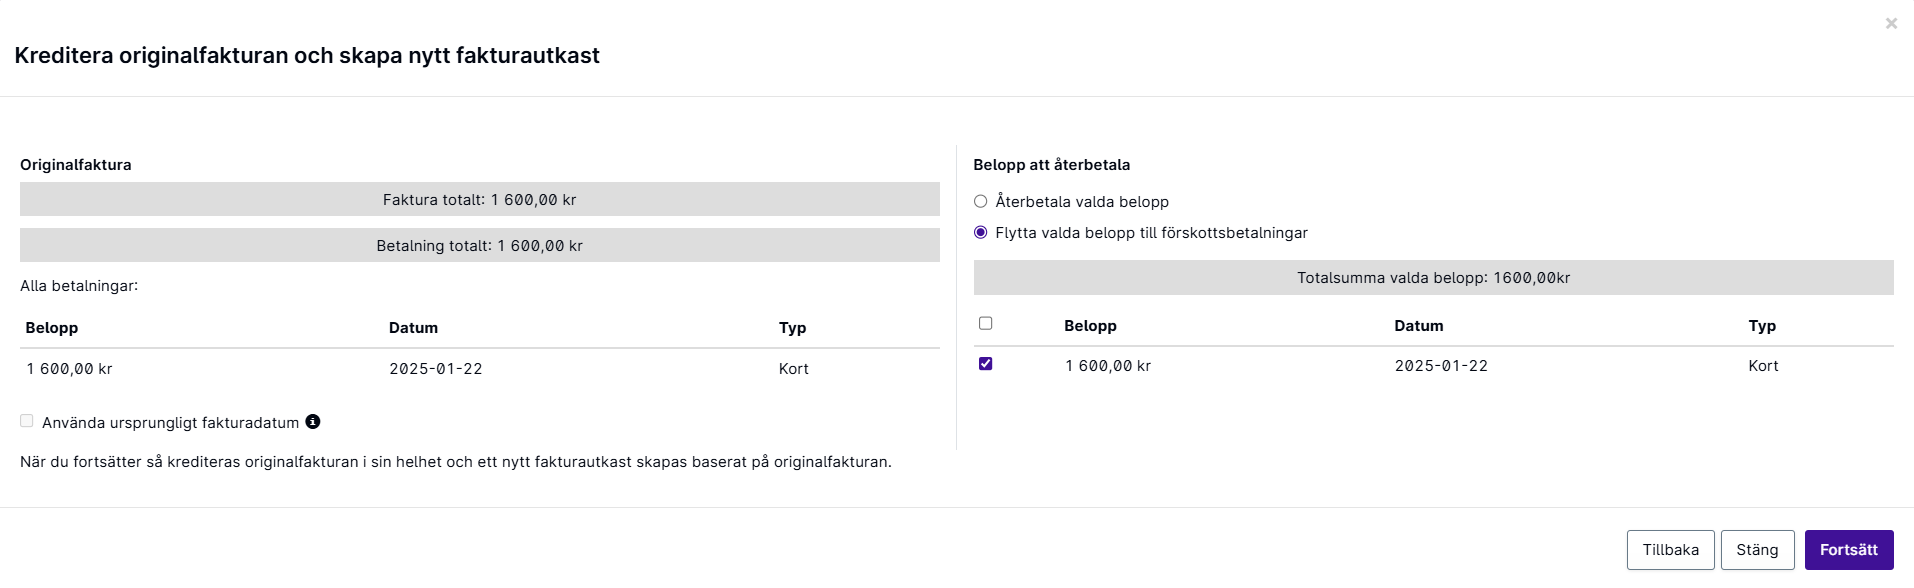This screenshot has height=588, width=1914.
Task: Click Kort in the refund table row
Action: pos(1763,366)
